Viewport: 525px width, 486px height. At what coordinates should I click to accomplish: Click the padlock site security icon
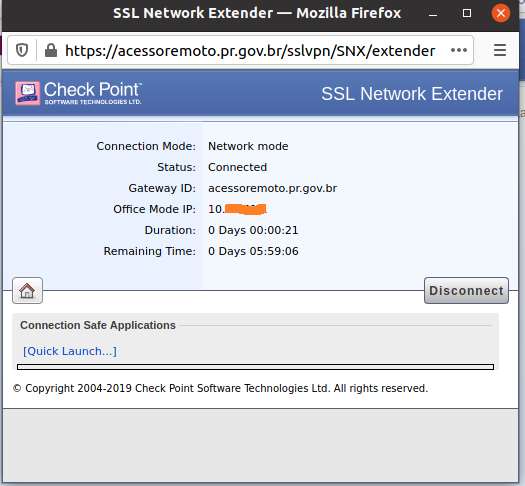tap(51, 51)
